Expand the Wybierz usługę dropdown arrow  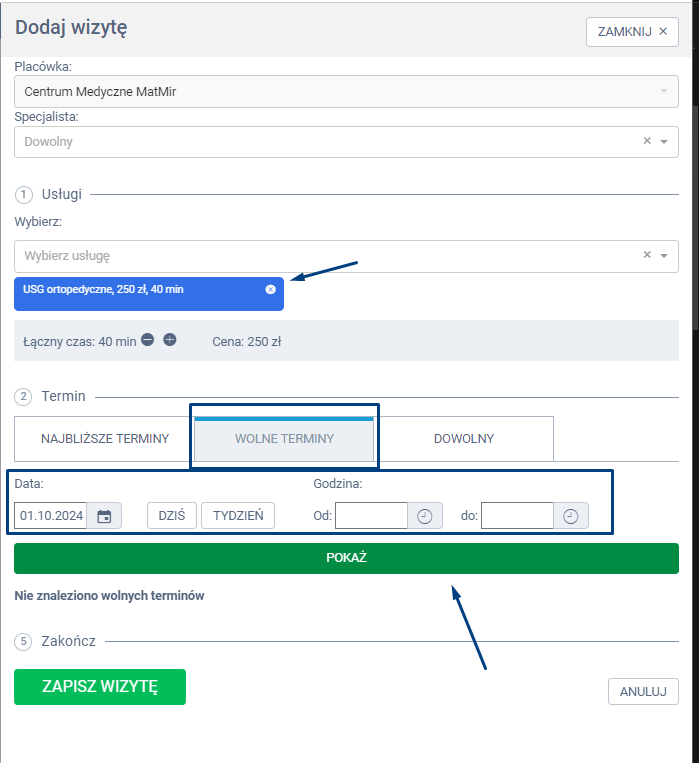click(664, 256)
